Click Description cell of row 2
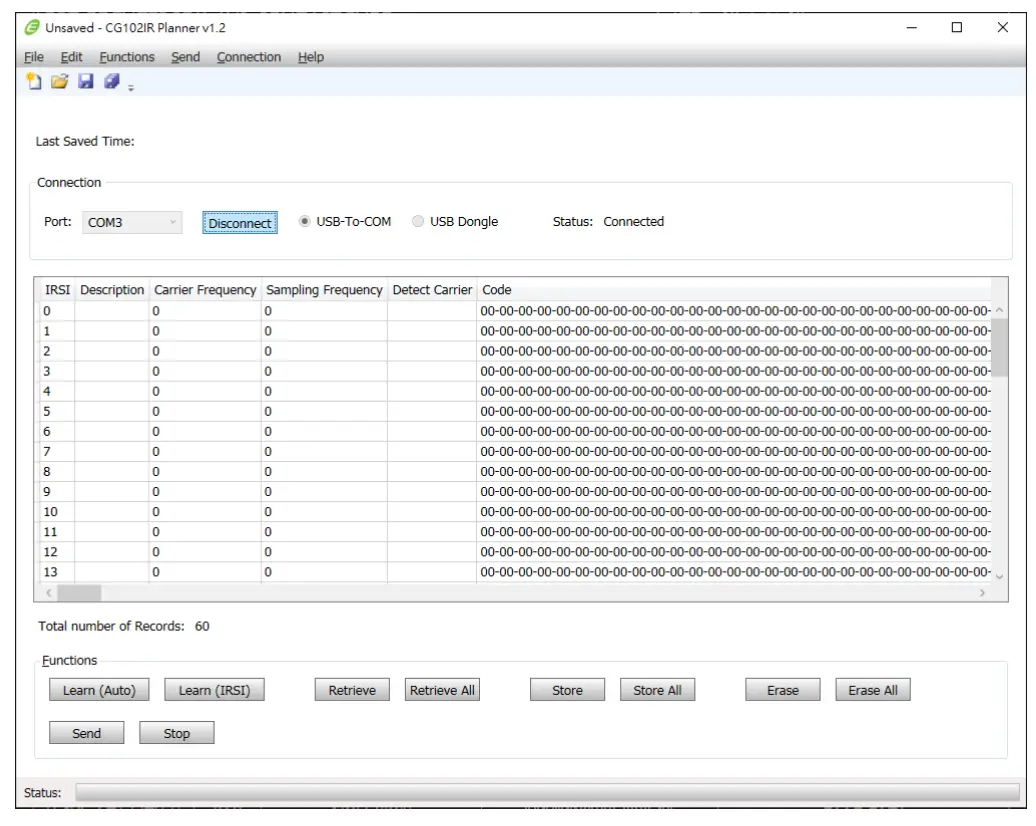The image size is (1036, 826). click(x=112, y=351)
